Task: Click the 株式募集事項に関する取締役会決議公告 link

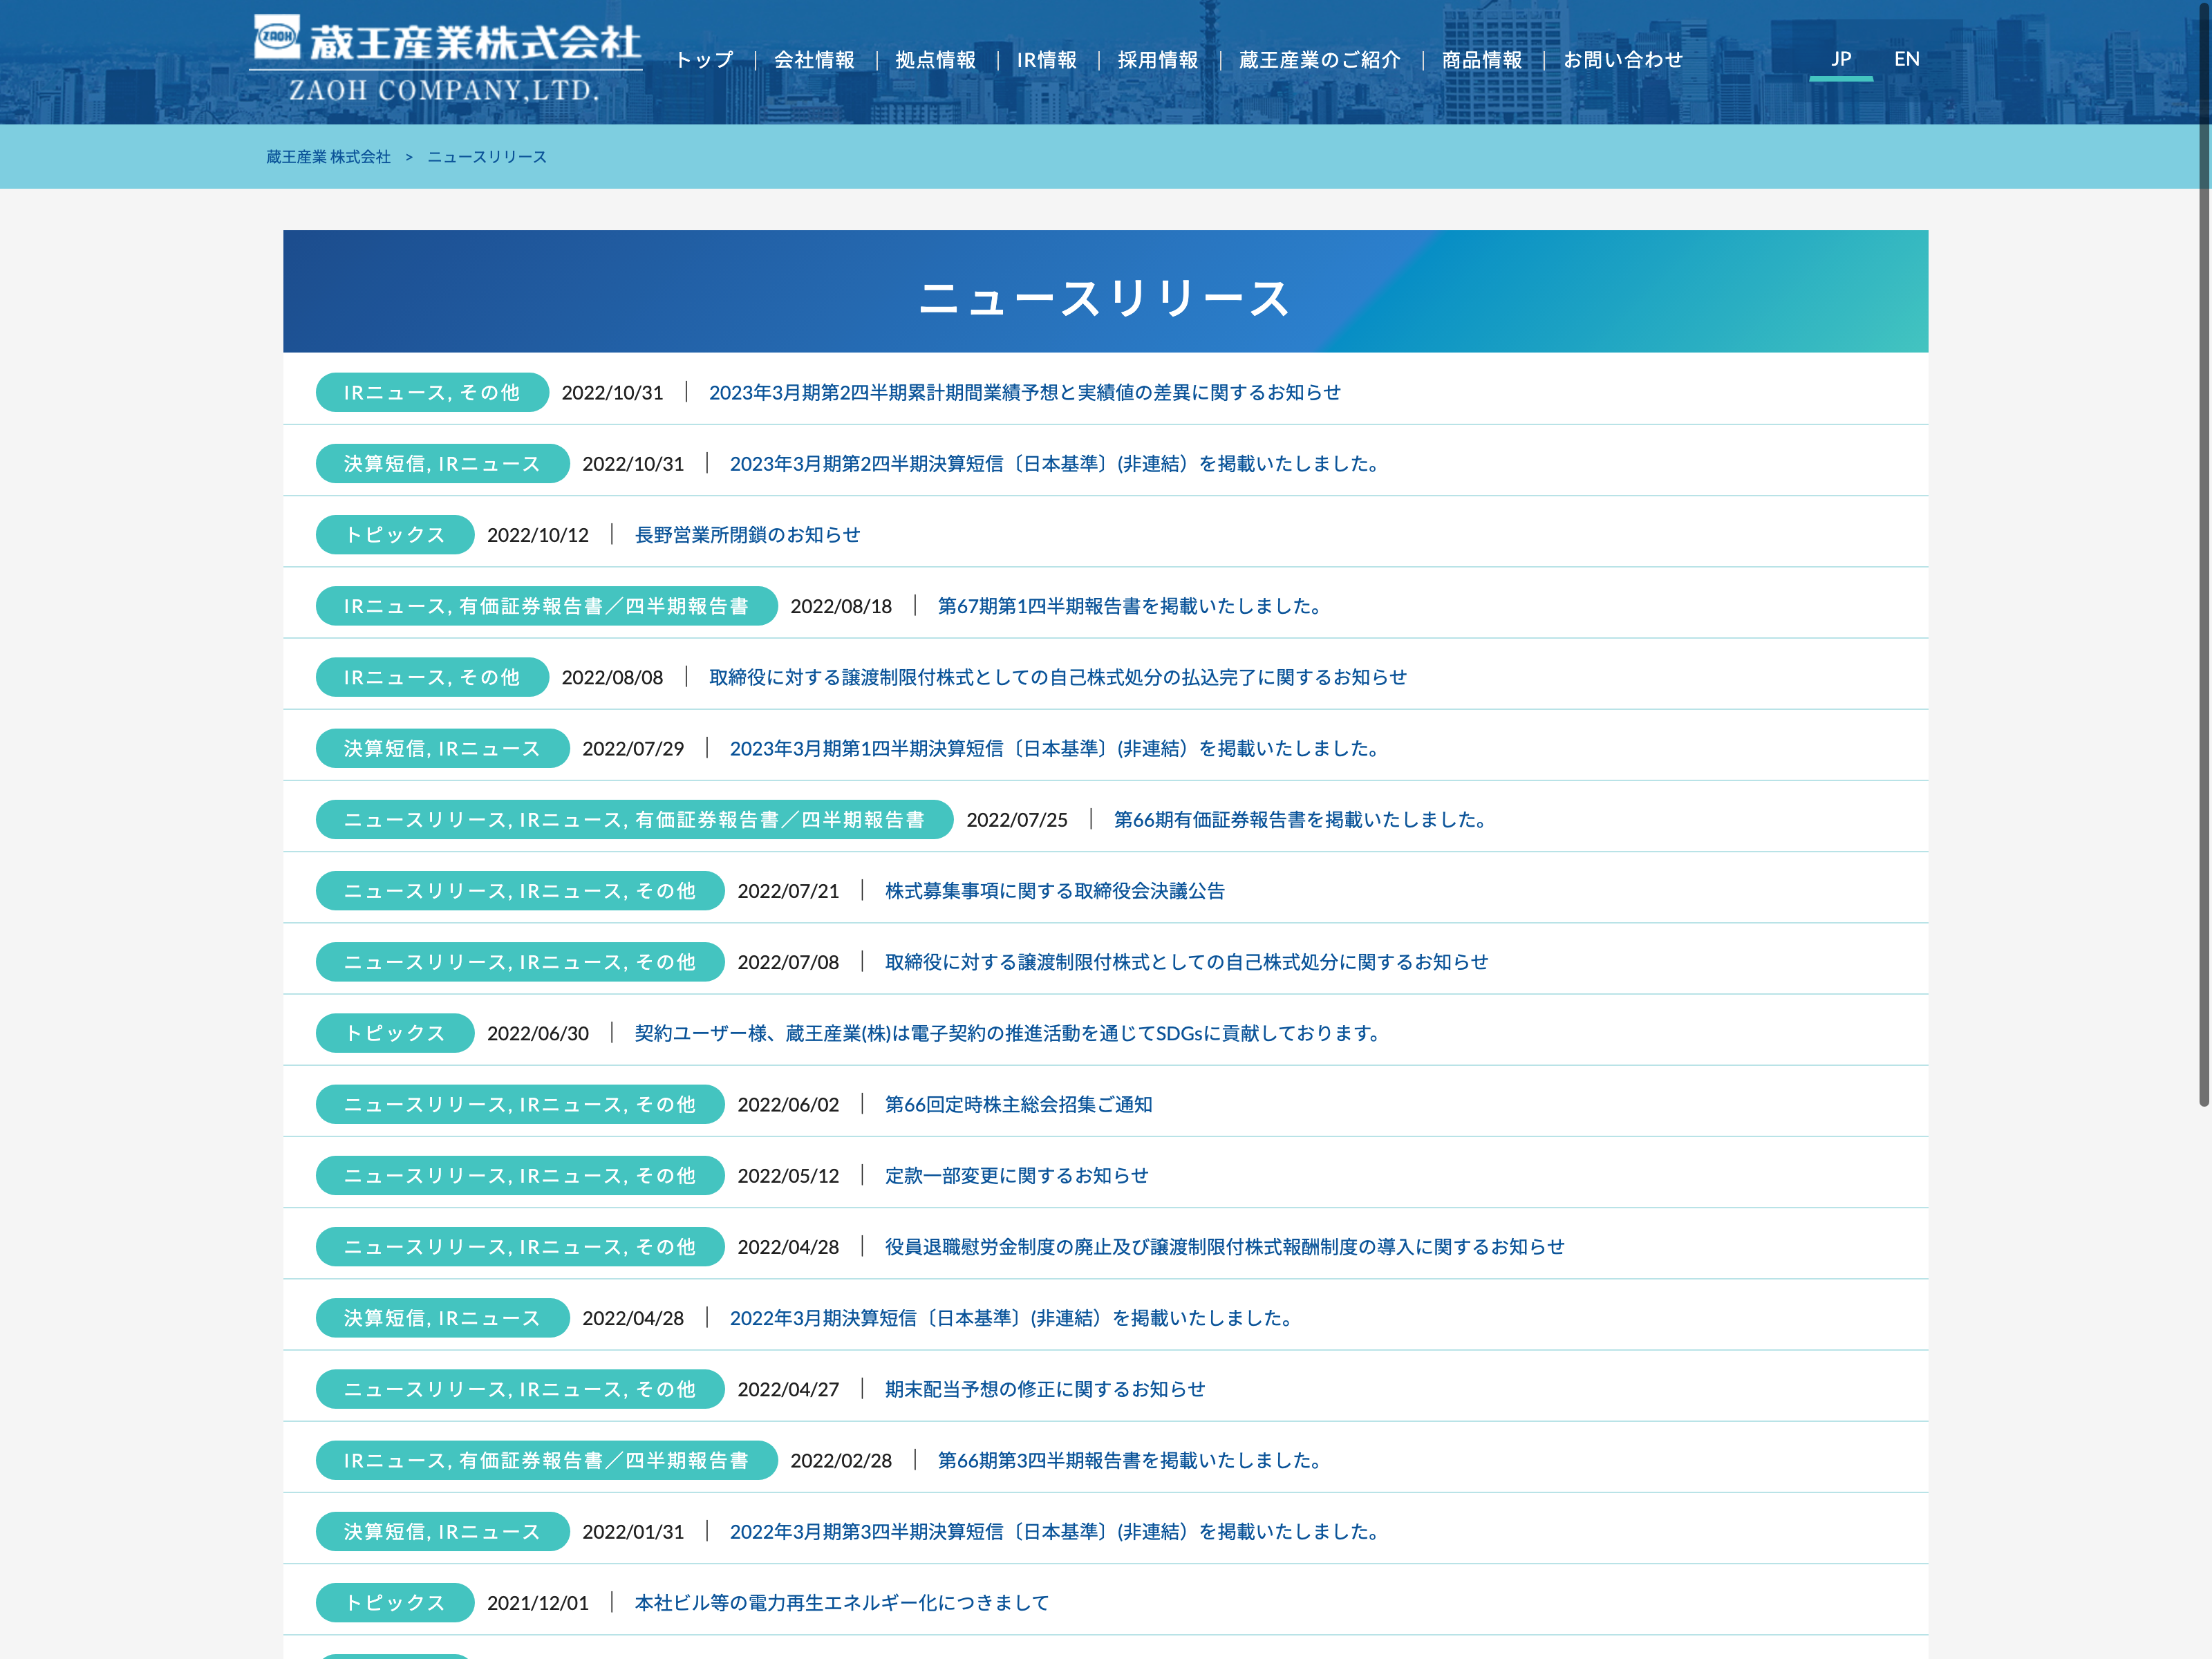Action: coord(1054,891)
